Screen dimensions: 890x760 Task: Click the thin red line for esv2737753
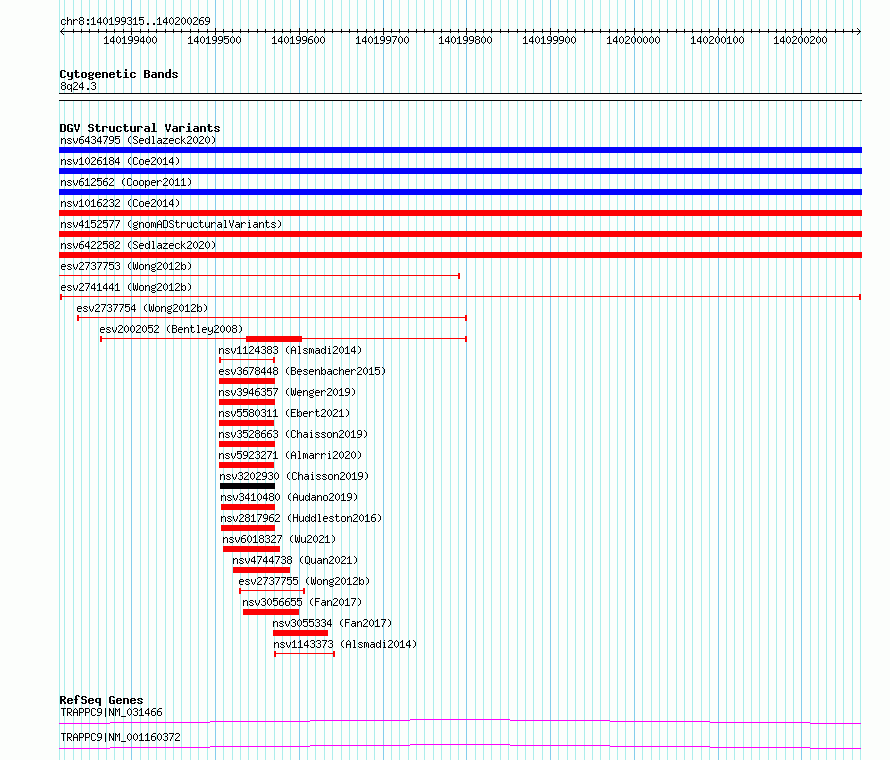coord(259,276)
